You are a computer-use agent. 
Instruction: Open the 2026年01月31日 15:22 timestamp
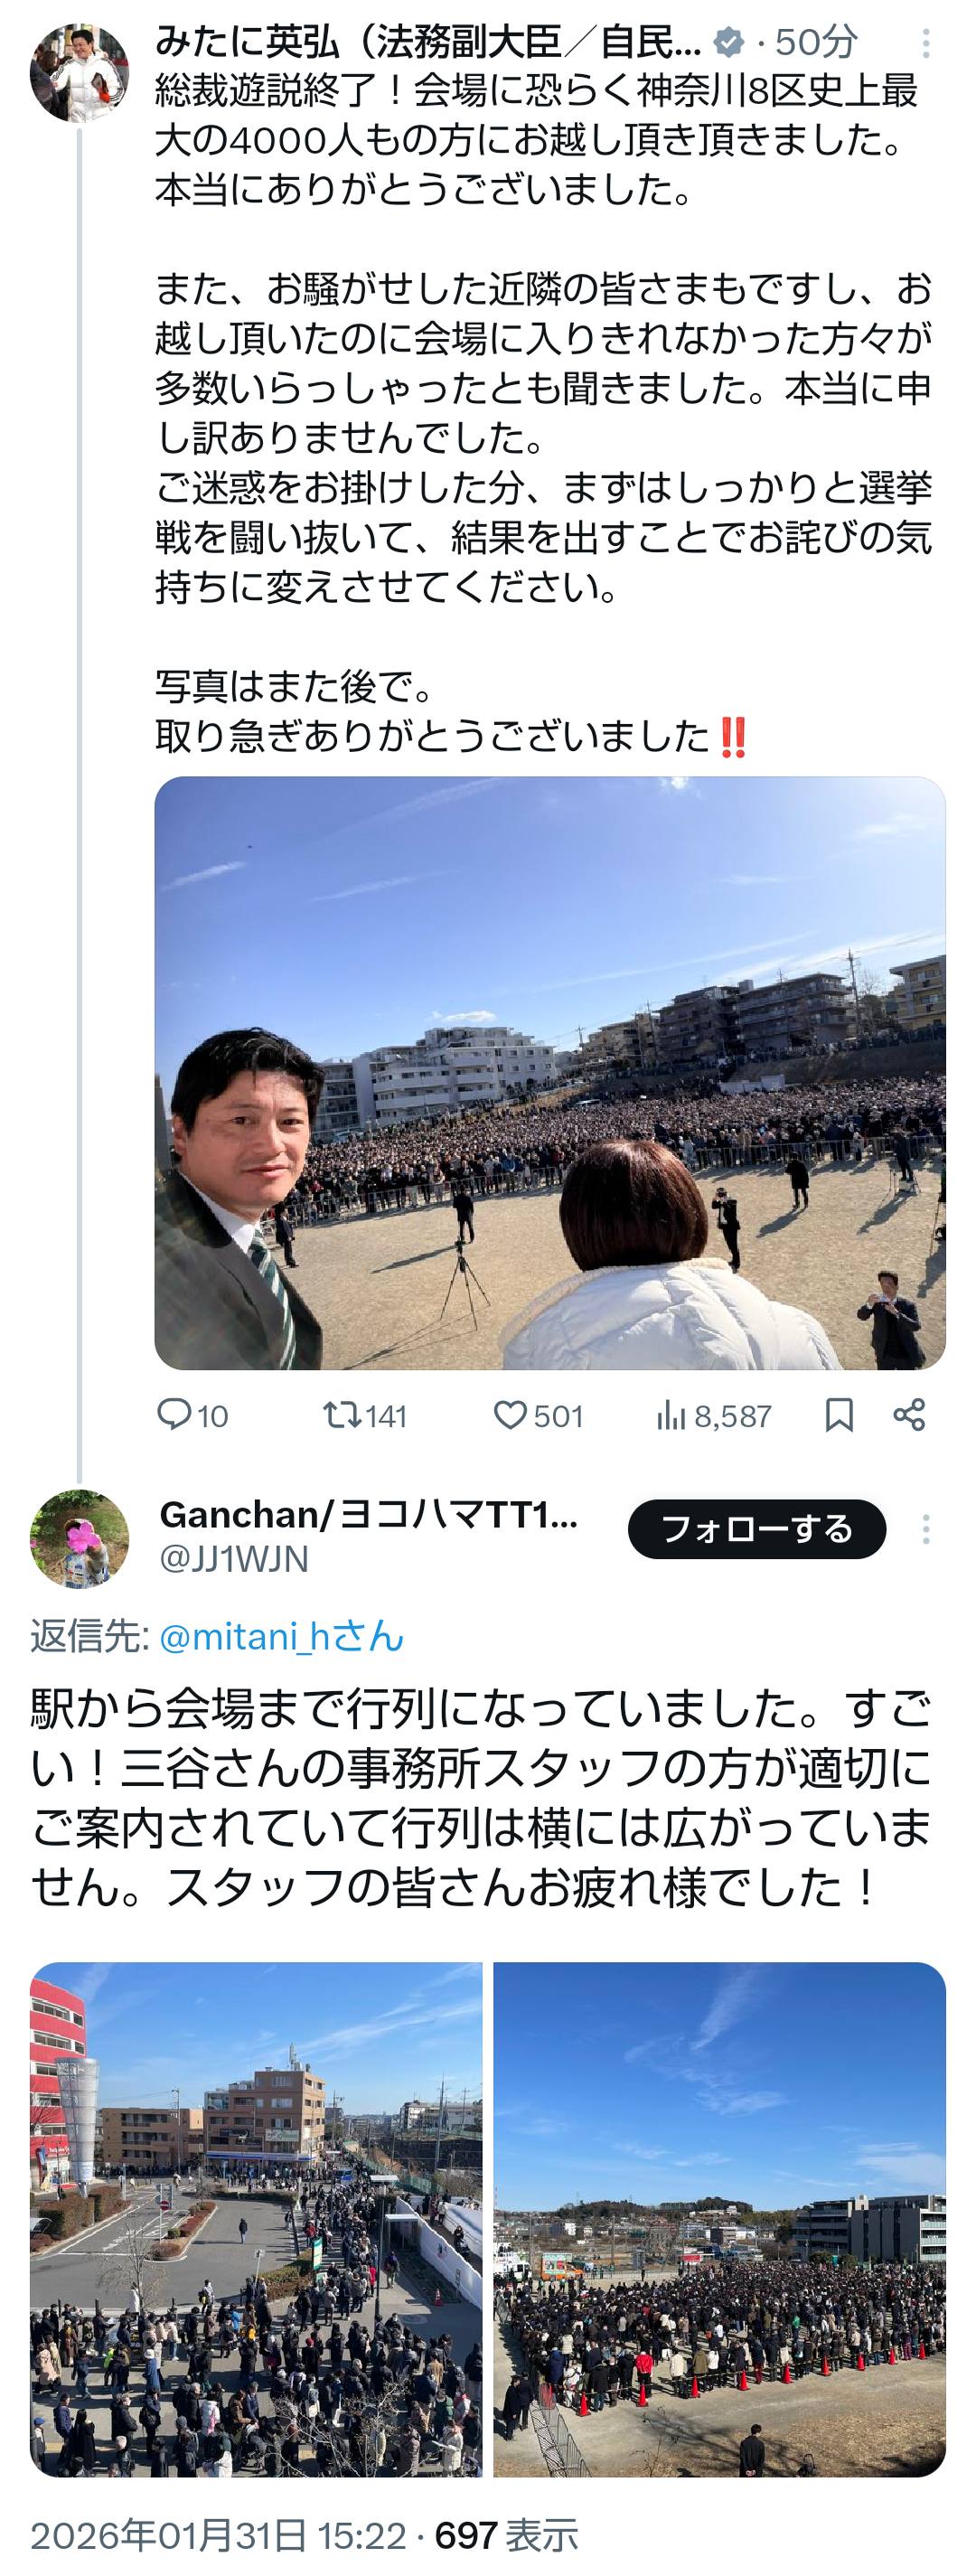pos(218,2536)
